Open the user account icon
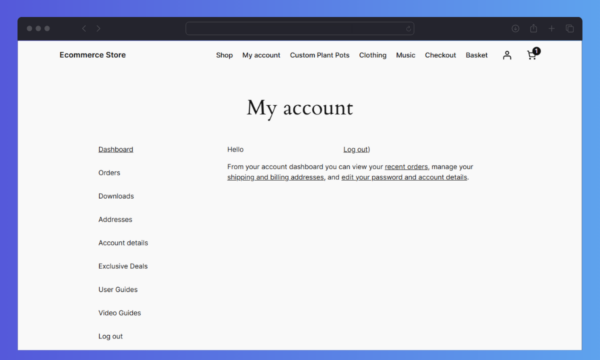This screenshot has height=360, width=600. click(x=507, y=55)
